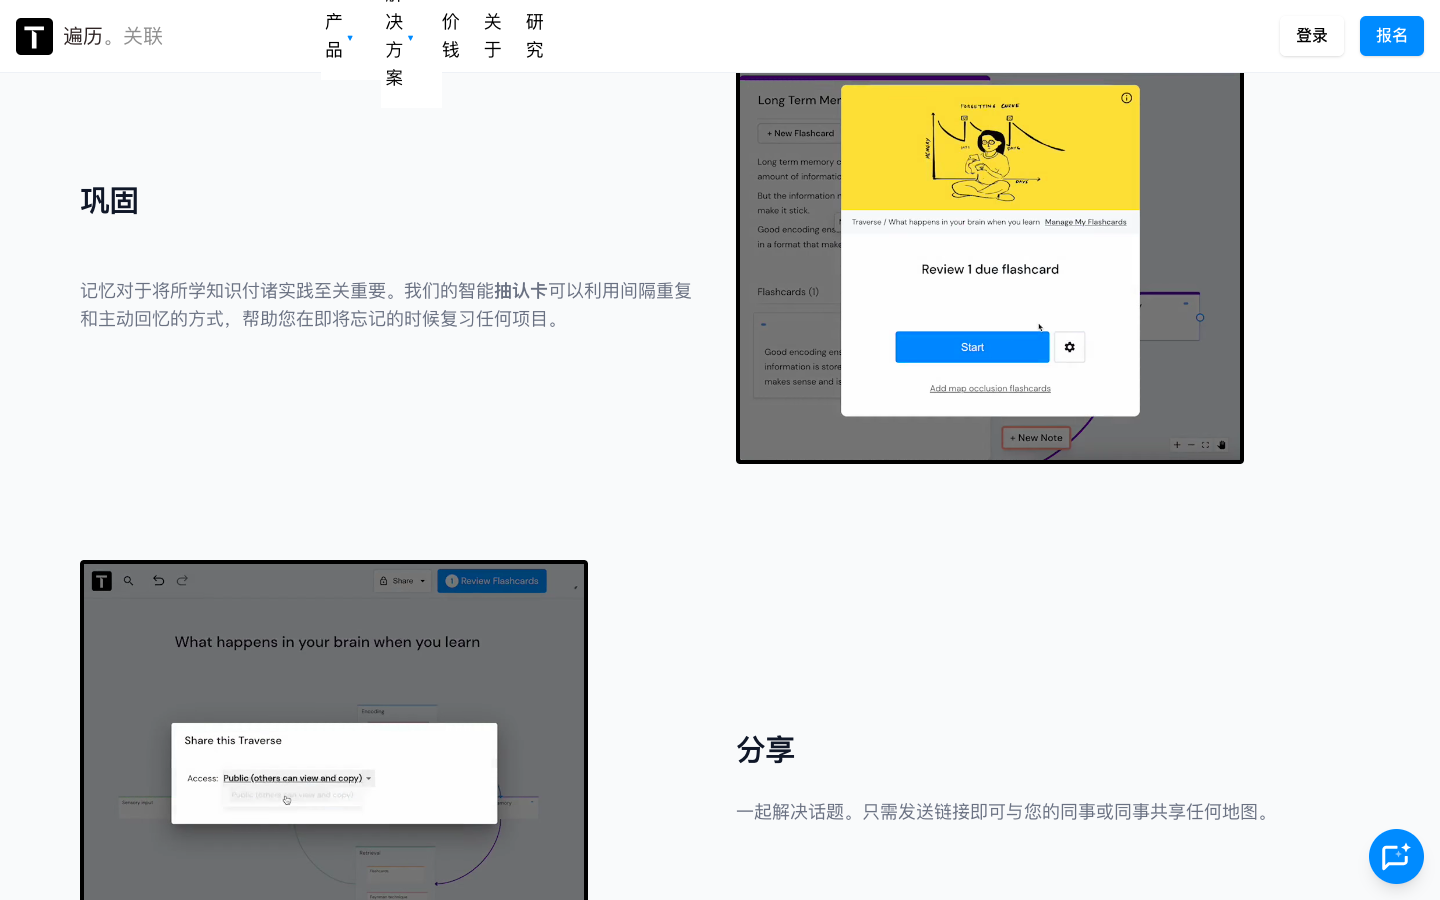Click the Traverse T logo in the header
This screenshot has width=1440, height=900.
(34, 36)
